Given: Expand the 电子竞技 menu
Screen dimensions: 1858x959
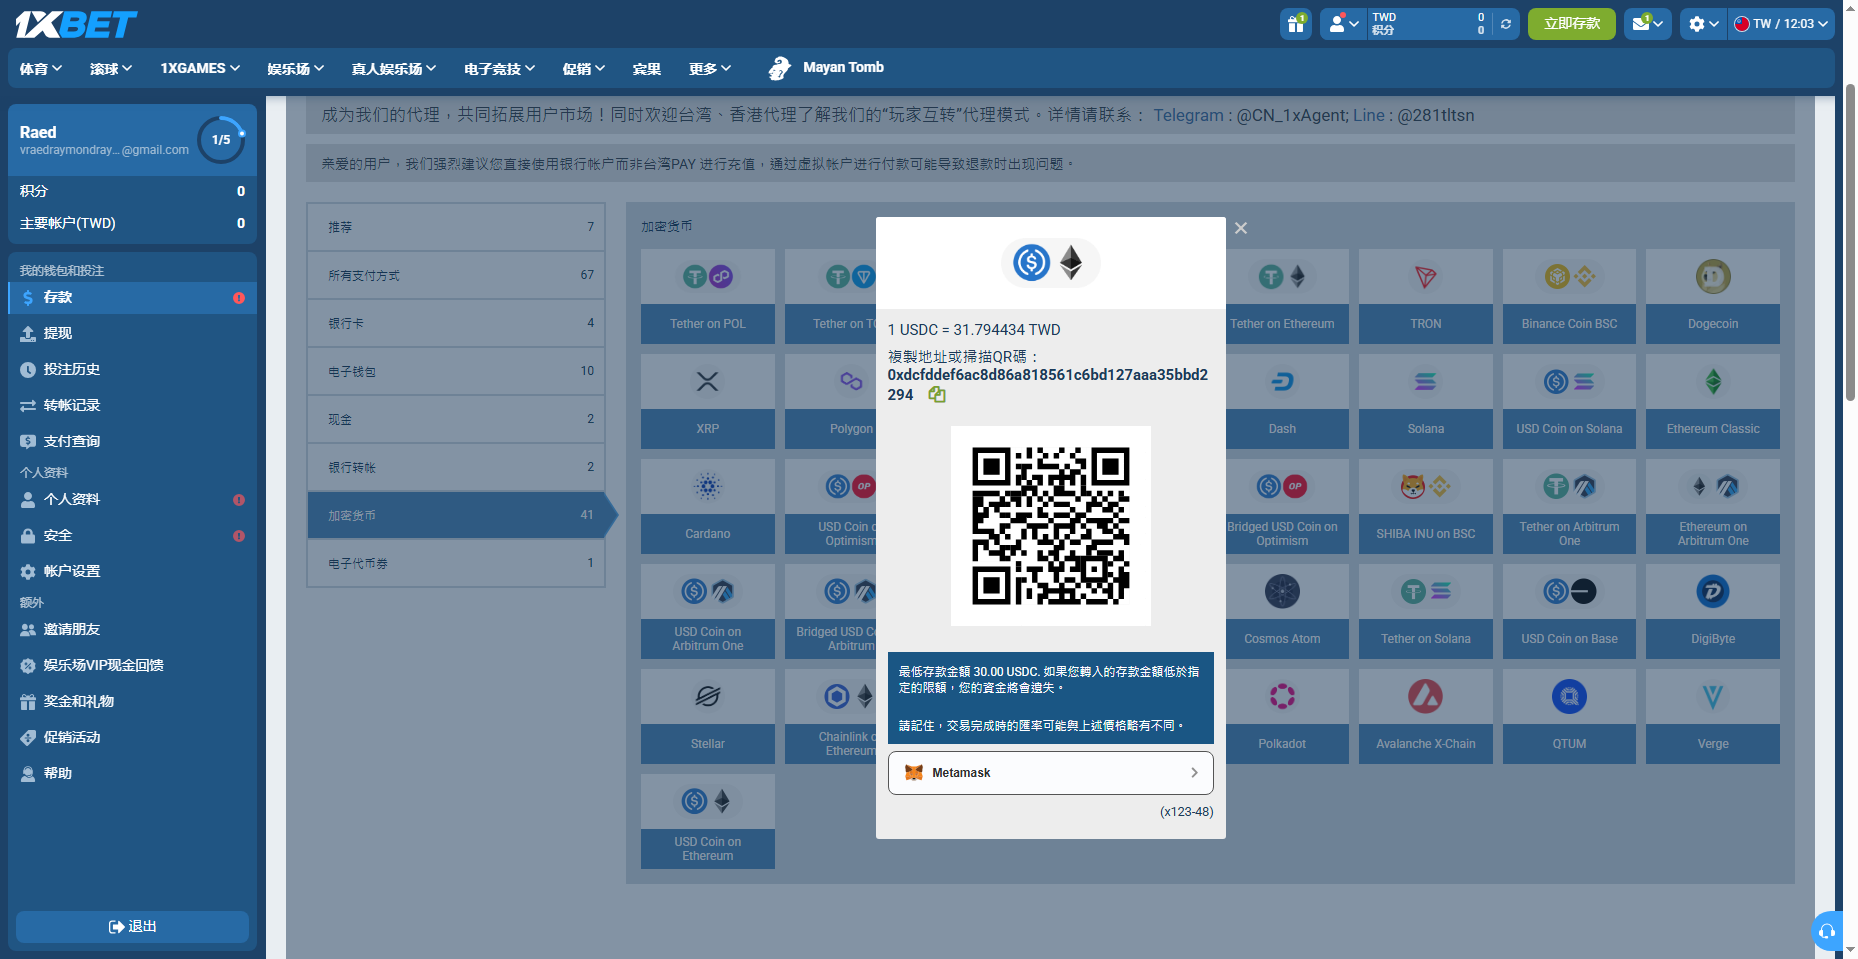Looking at the screenshot, I should coord(500,68).
